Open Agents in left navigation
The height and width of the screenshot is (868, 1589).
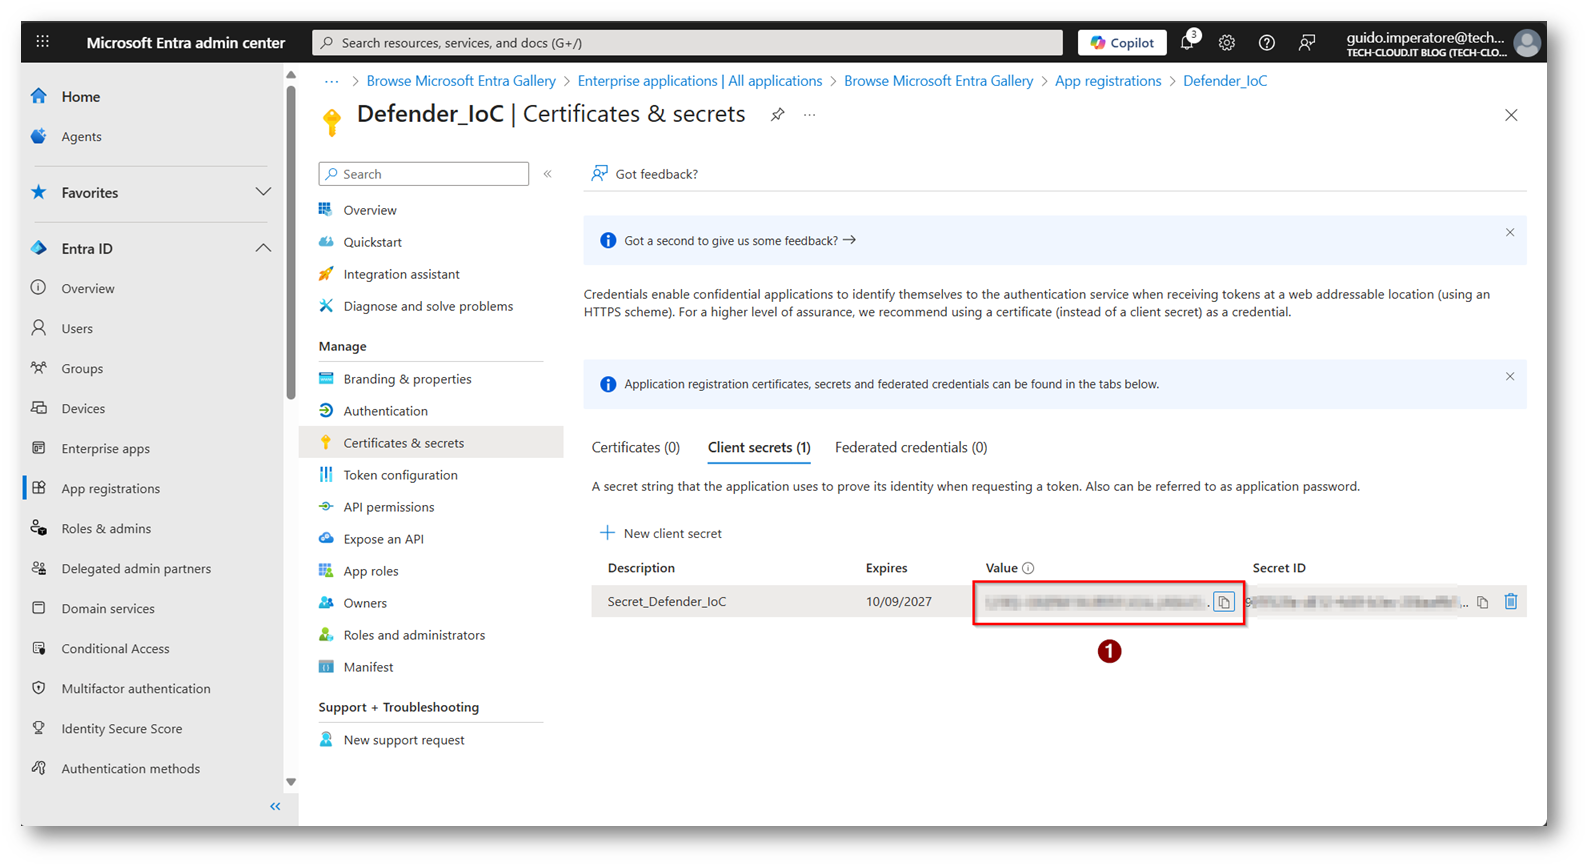click(81, 137)
